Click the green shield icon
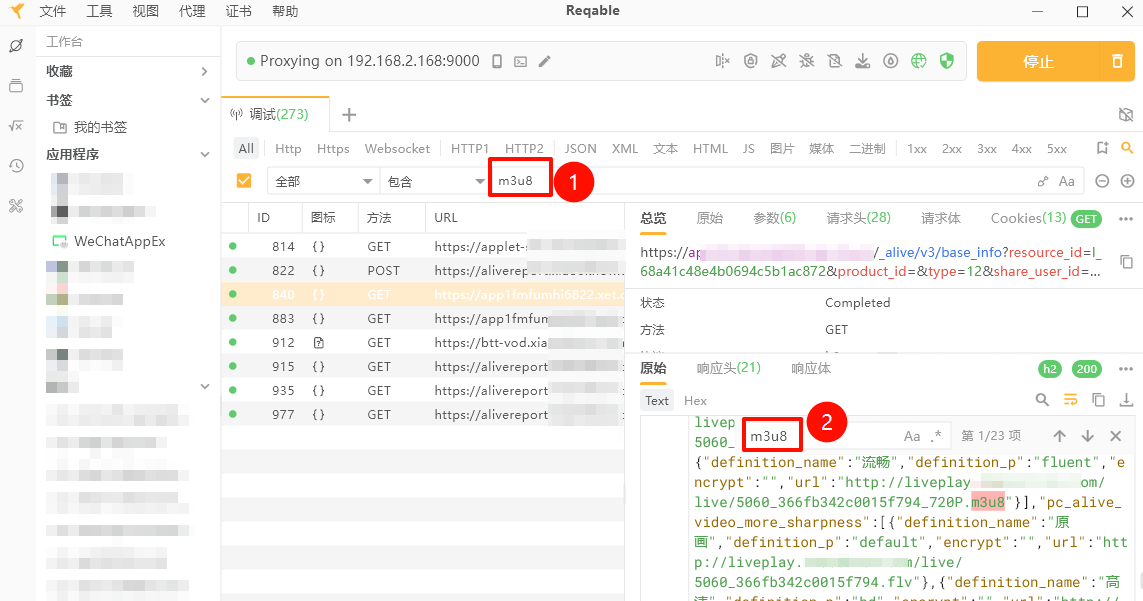Image resolution: width=1143 pixels, height=601 pixels. (947, 61)
